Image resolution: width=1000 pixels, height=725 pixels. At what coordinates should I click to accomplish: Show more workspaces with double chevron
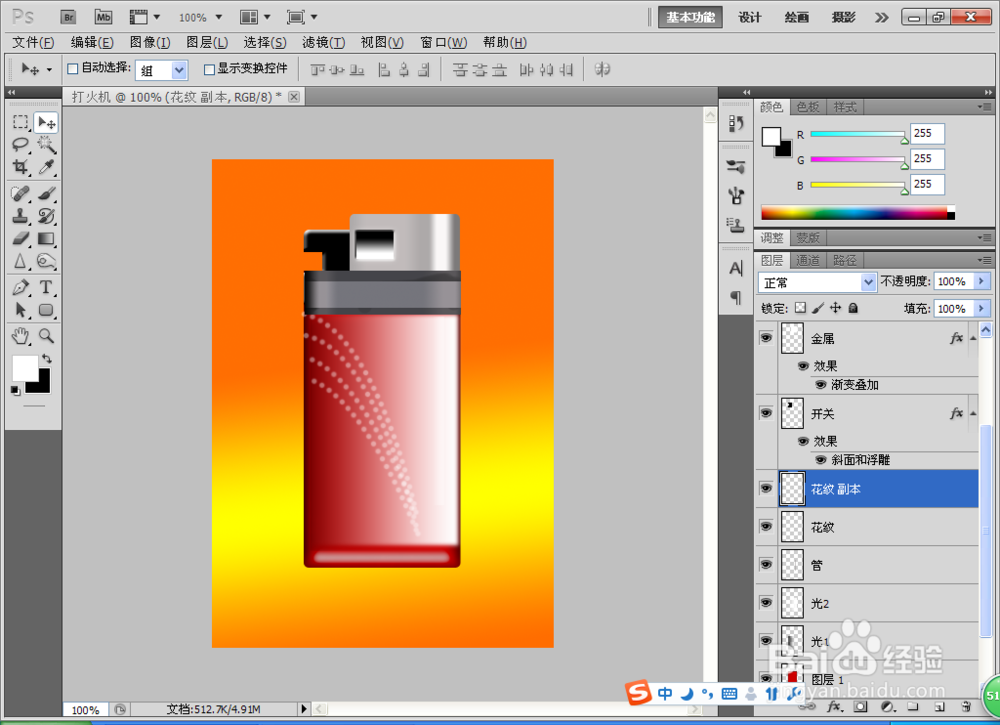pyautogui.click(x=881, y=17)
